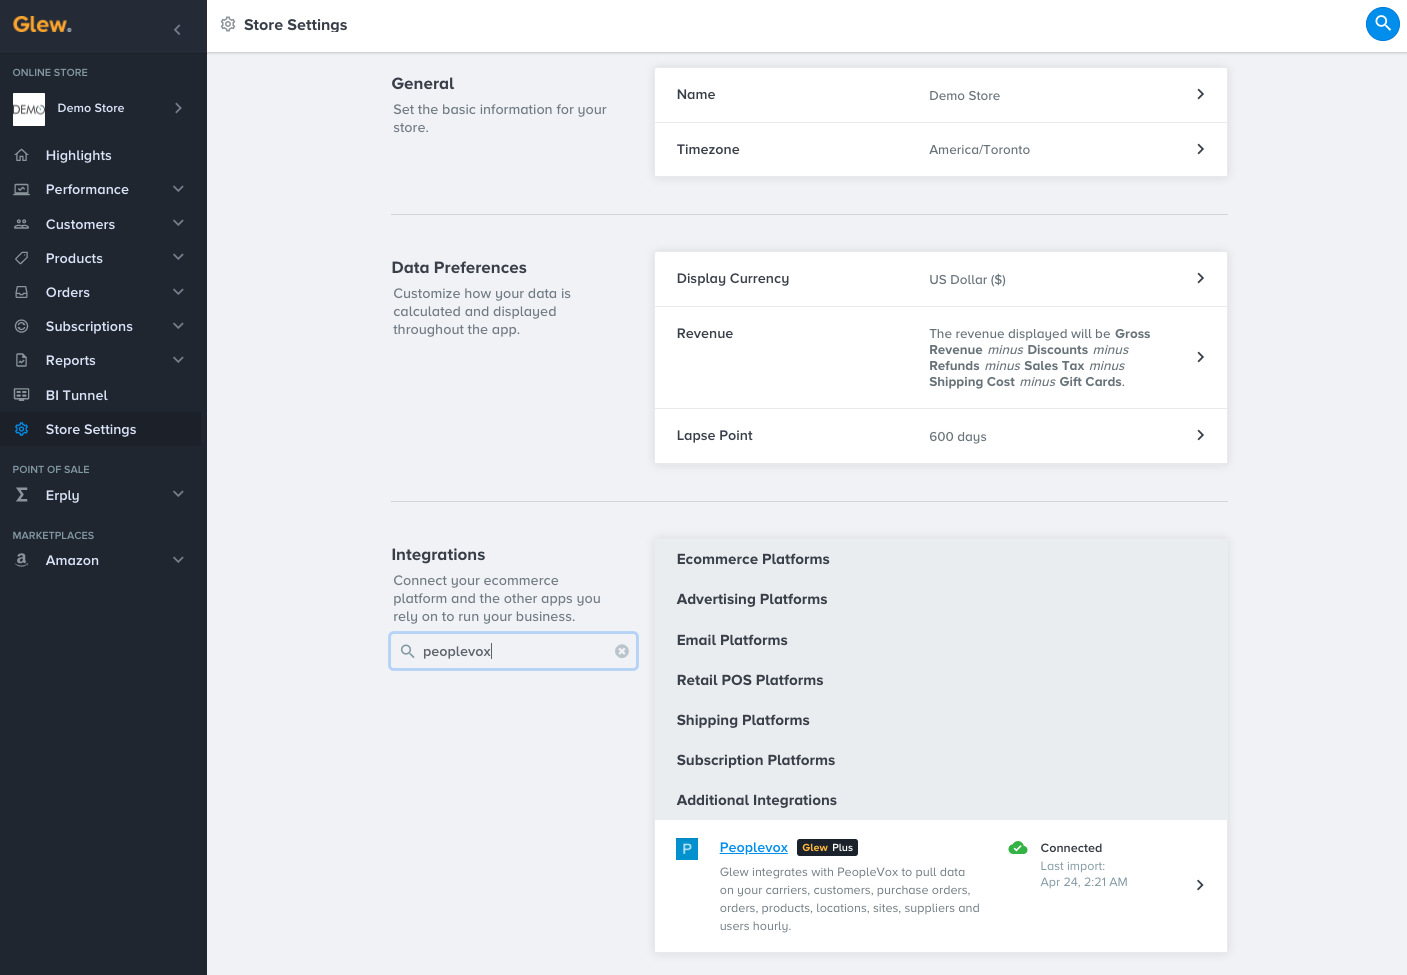Viewport: 1407px width, 975px height.
Task: Expand the Performance submenu chevron
Action: [x=178, y=189]
